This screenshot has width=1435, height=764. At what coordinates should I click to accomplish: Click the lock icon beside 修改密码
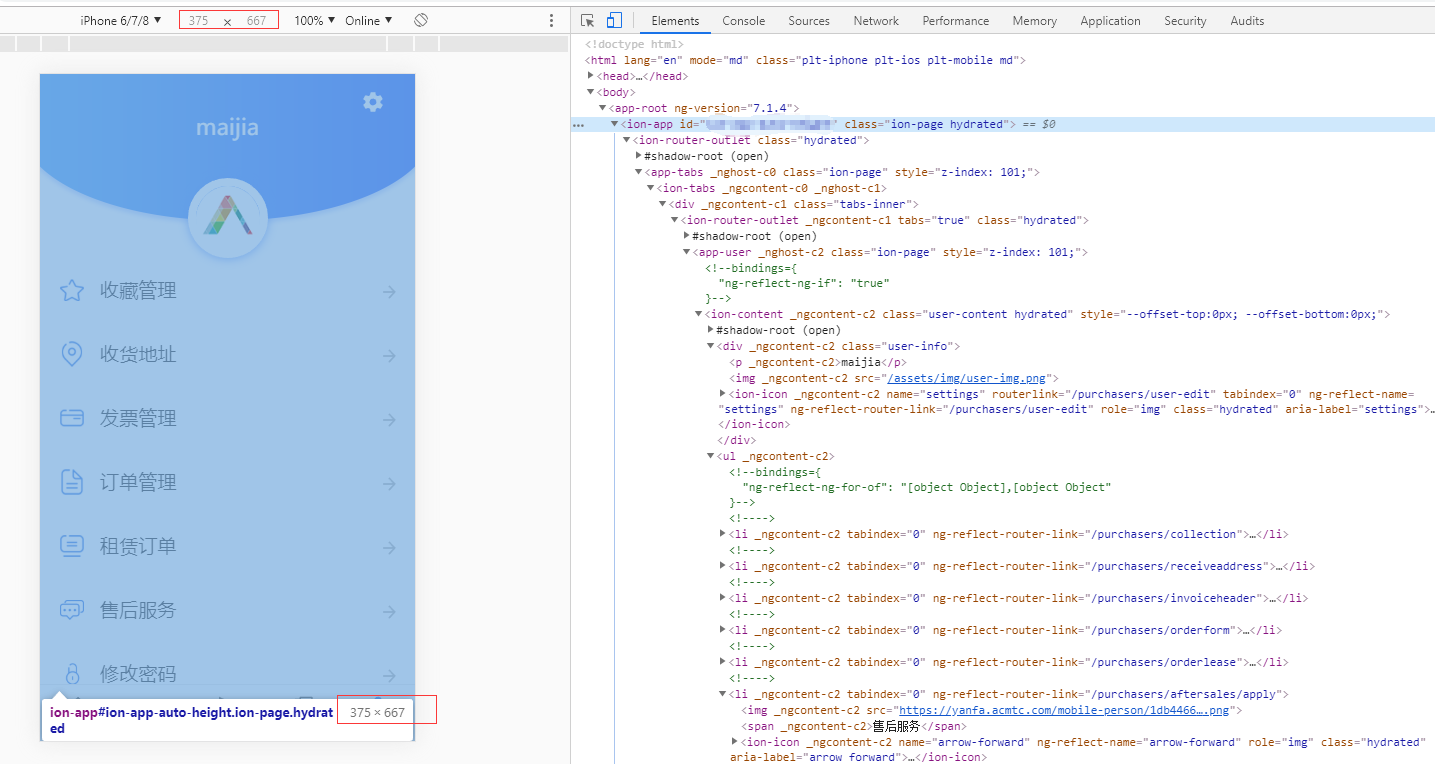[x=71, y=673]
